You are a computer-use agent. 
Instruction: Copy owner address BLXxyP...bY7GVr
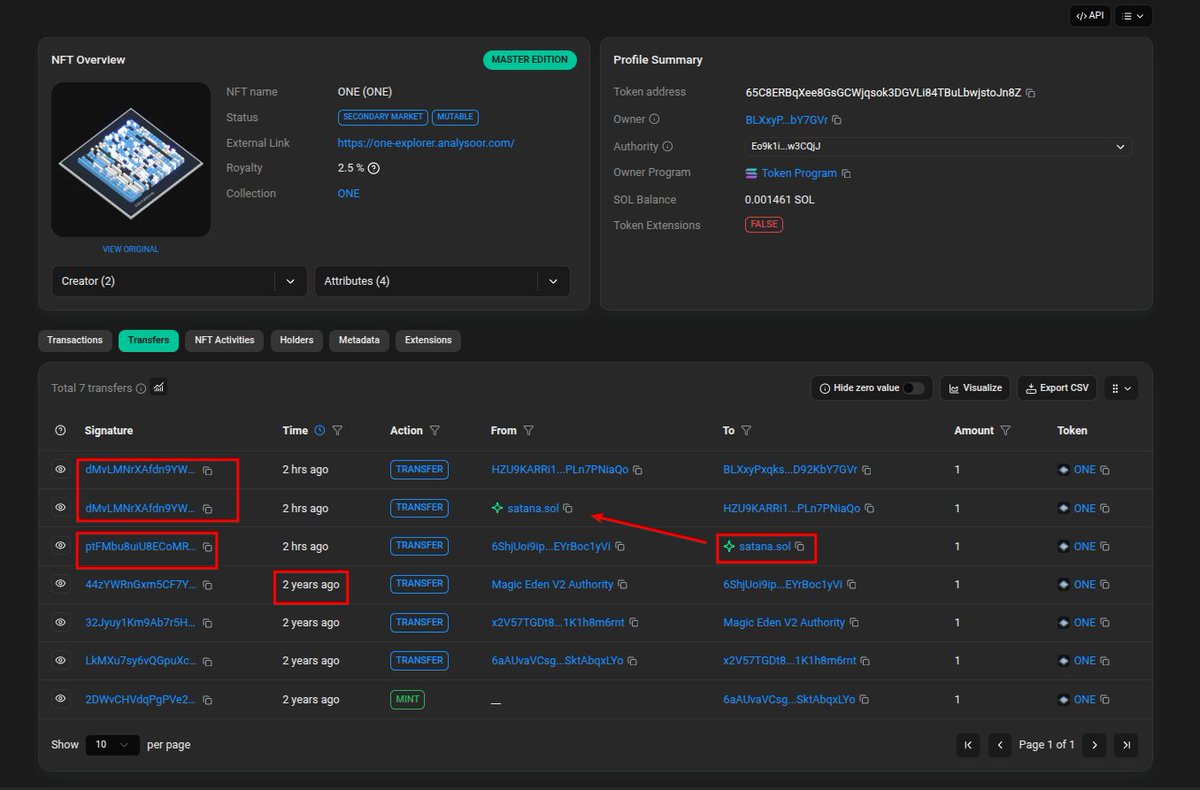[837, 120]
